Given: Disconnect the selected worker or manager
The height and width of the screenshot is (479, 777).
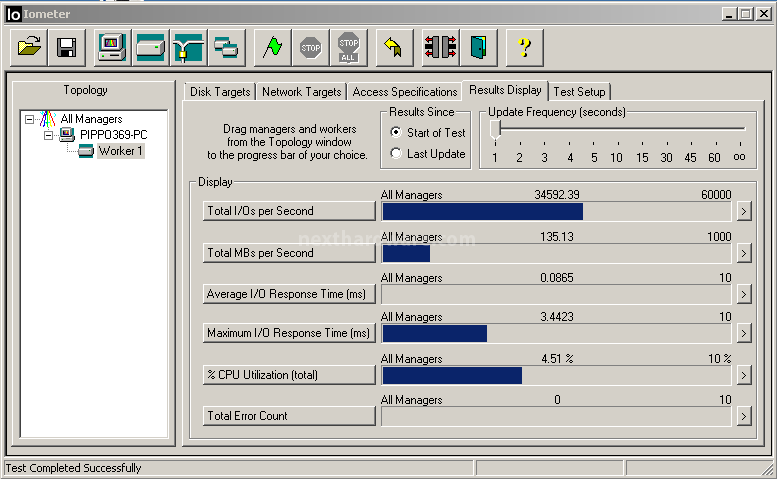Looking at the screenshot, I should click(x=440, y=48).
